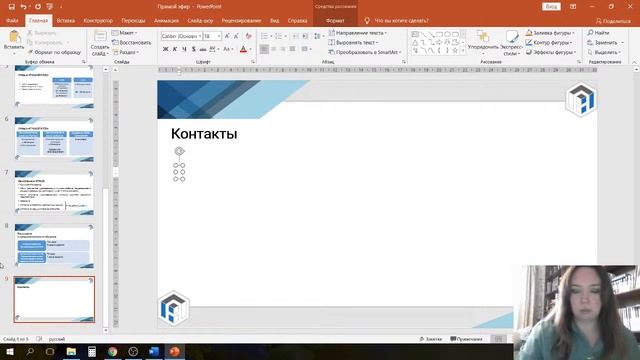Image resolution: width=640 pixels, height=360 pixels.
Task: Create a new slide with Создать слайд
Action: pyautogui.click(x=100, y=43)
